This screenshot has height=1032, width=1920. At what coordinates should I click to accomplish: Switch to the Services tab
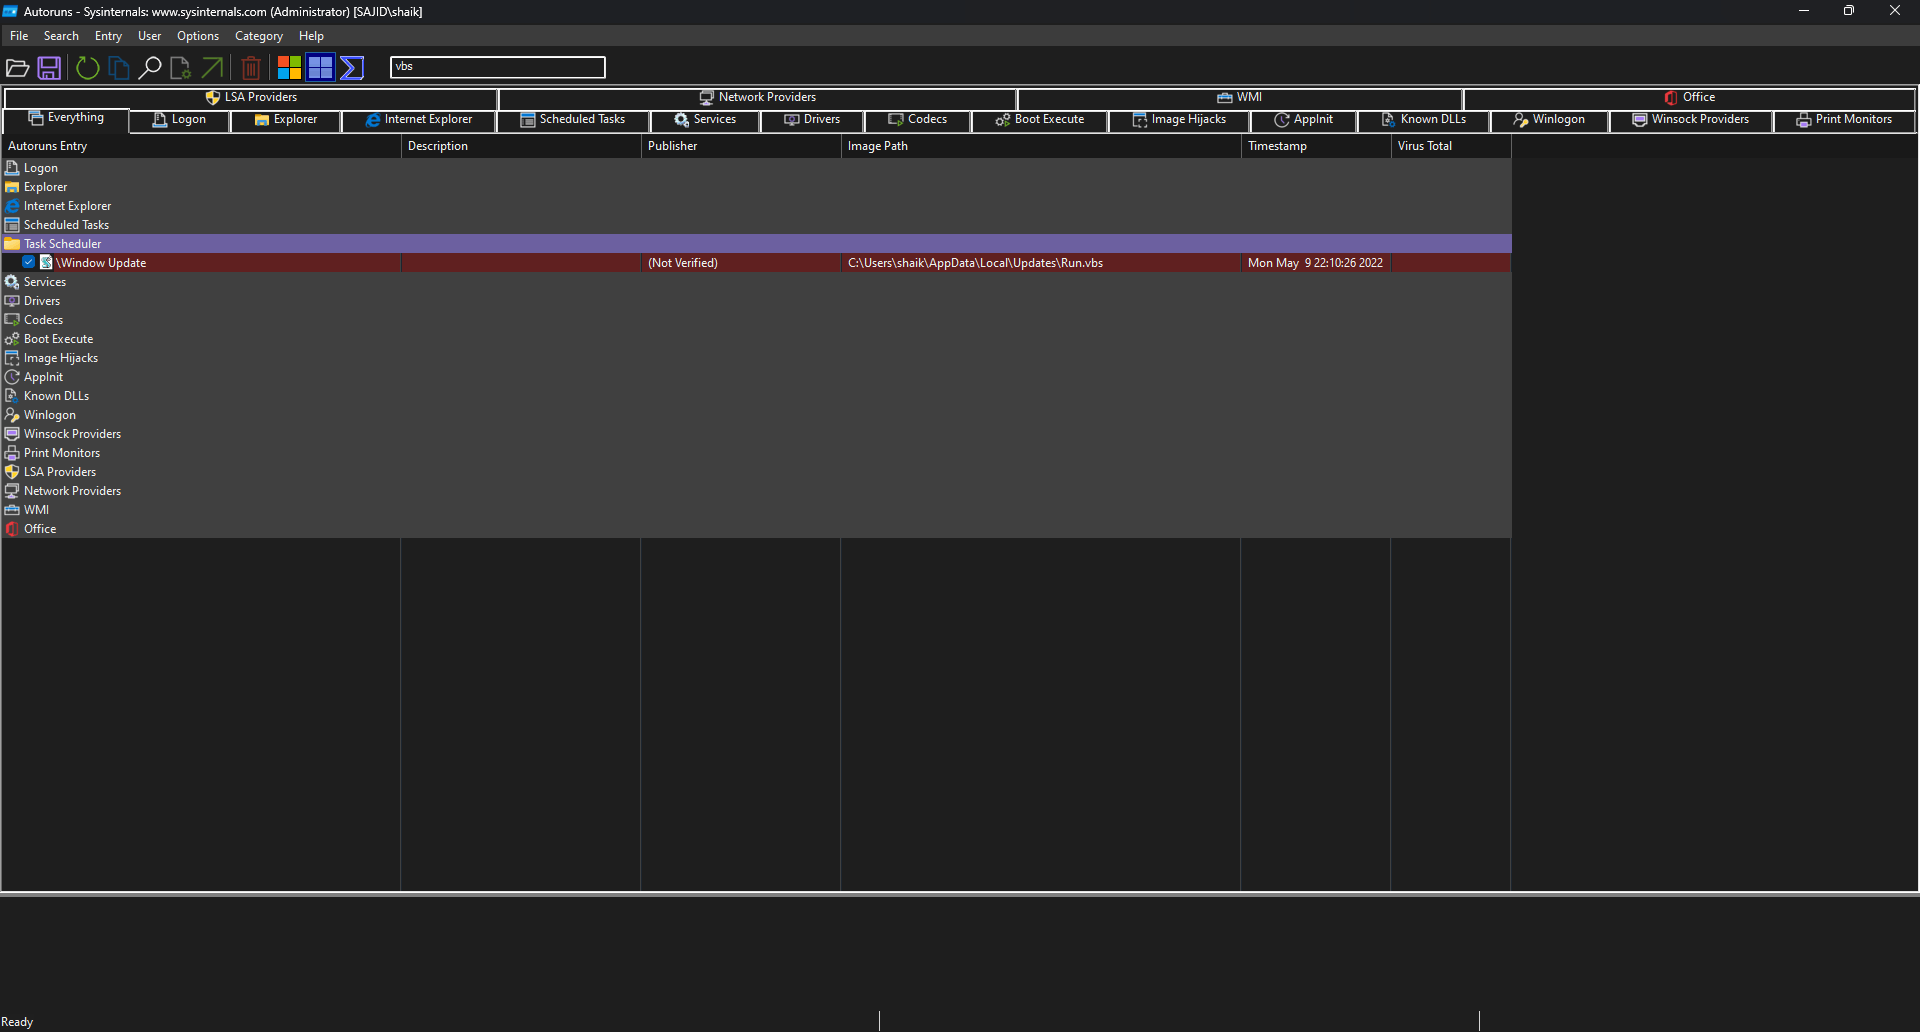705,120
